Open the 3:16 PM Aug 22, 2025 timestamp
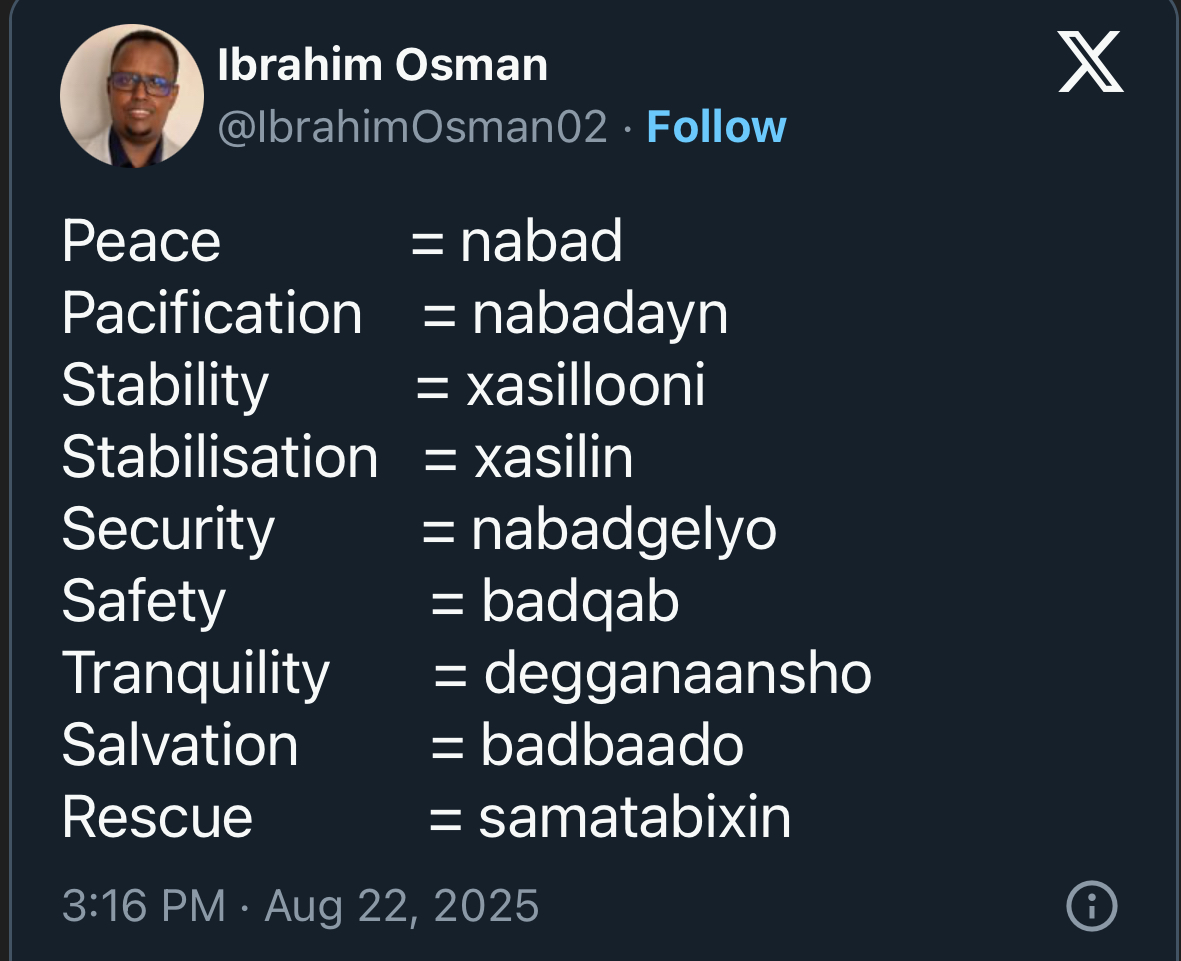Viewport: 1181px width, 961px height. click(x=301, y=905)
